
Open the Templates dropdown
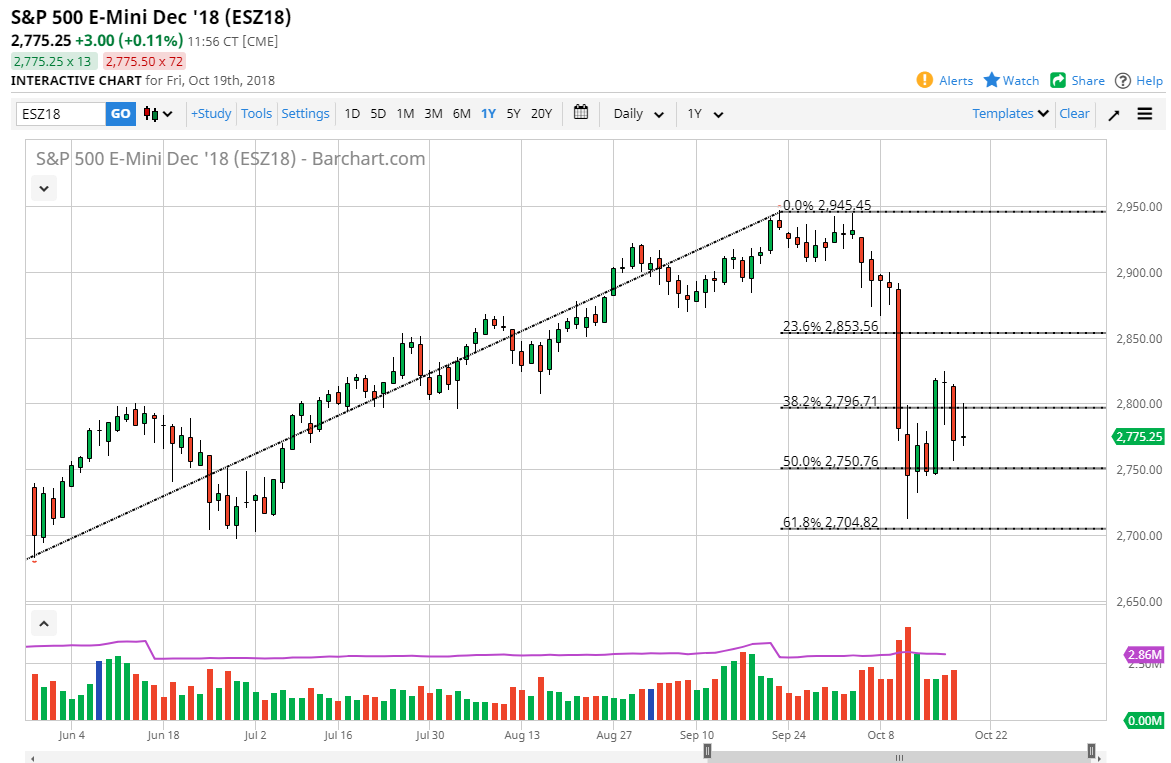pyautogui.click(x=1009, y=113)
